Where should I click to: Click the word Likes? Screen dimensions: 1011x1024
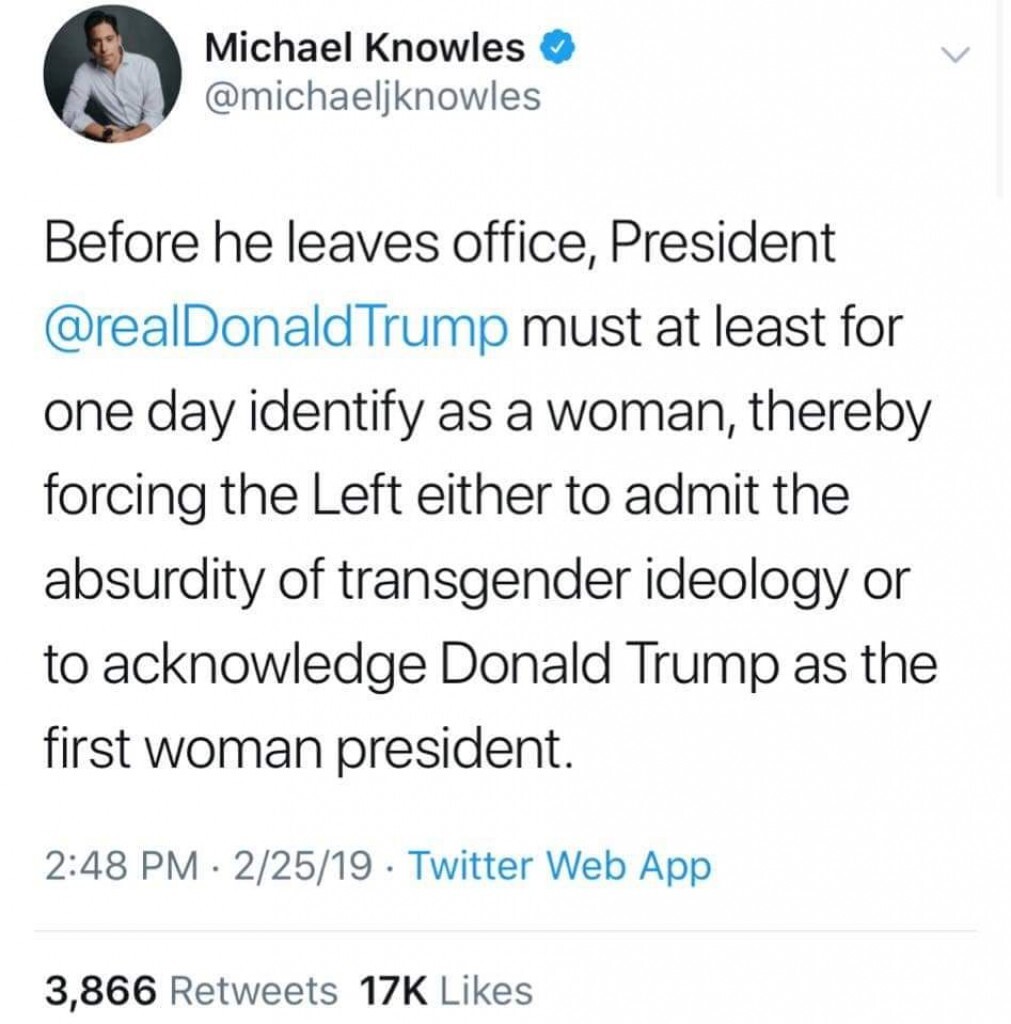[487, 989]
